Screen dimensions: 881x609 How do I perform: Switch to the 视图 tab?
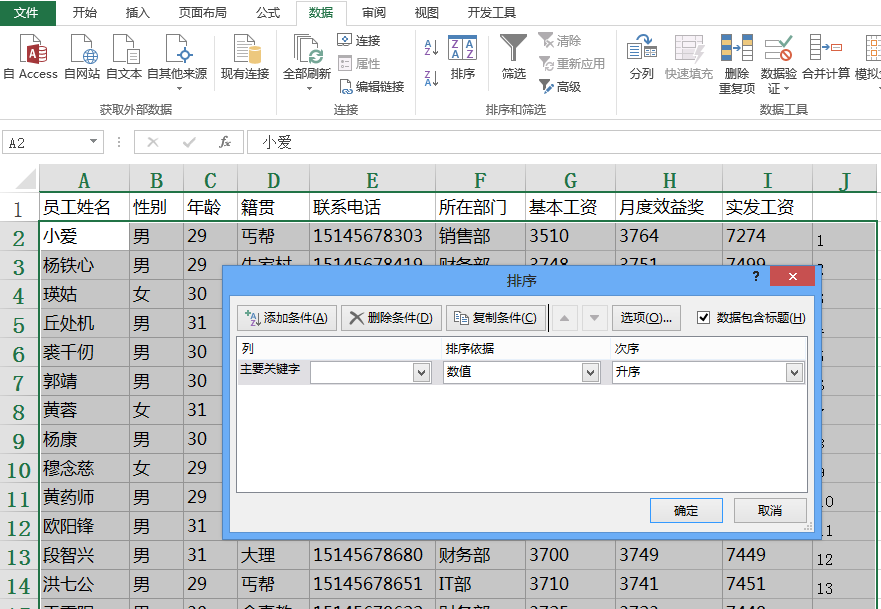tap(426, 12)
